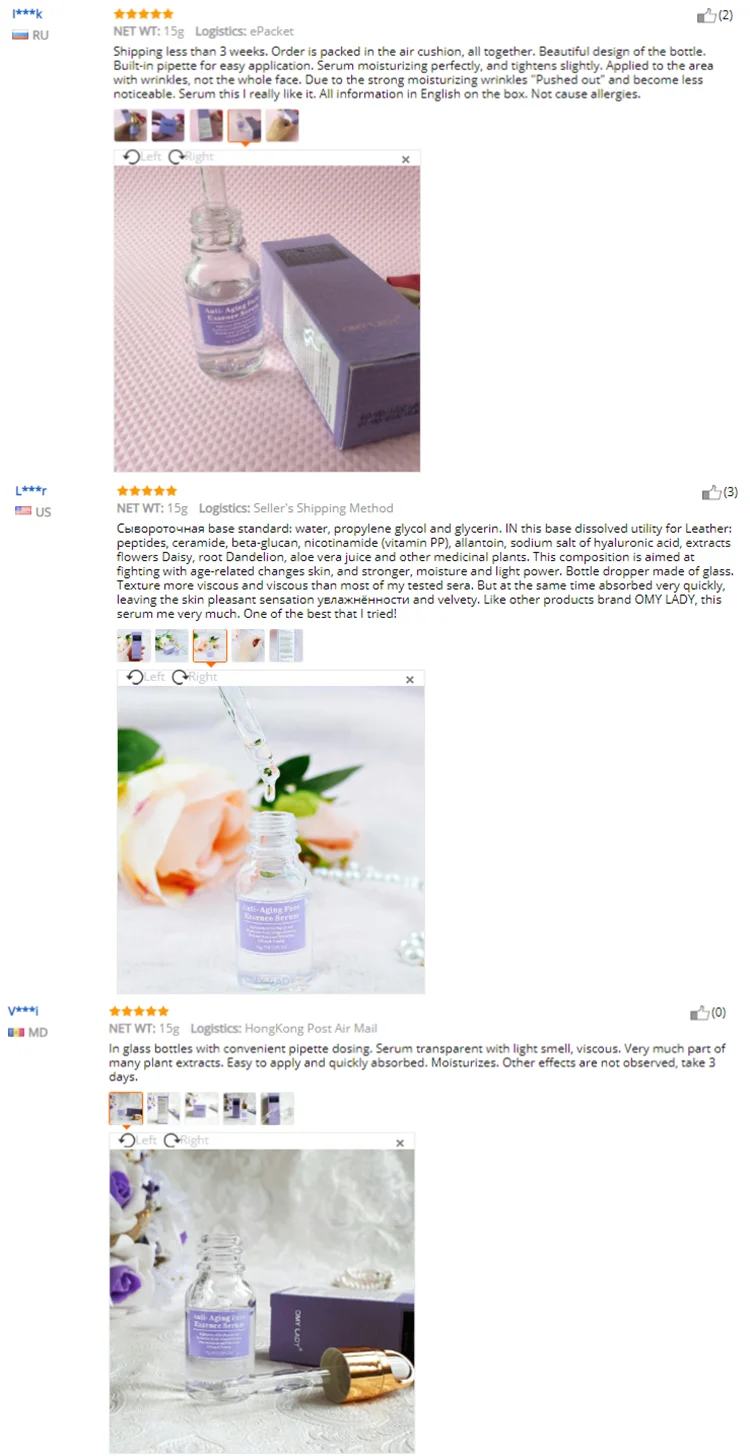Click reviewer name L***r
The image size is (750, 1456).
tap(31, 491)
